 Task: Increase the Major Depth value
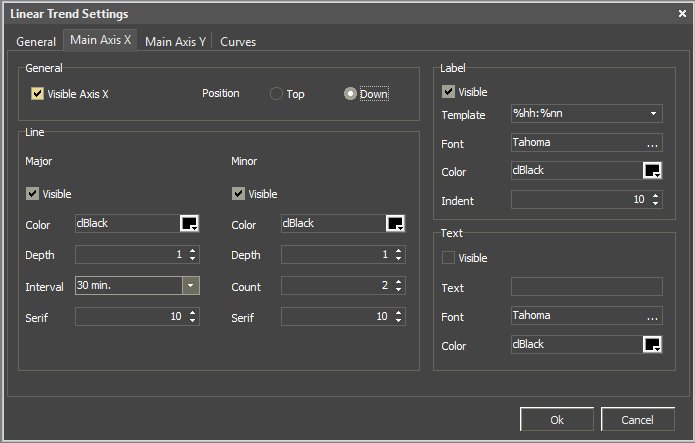click(x=192, y=251)
